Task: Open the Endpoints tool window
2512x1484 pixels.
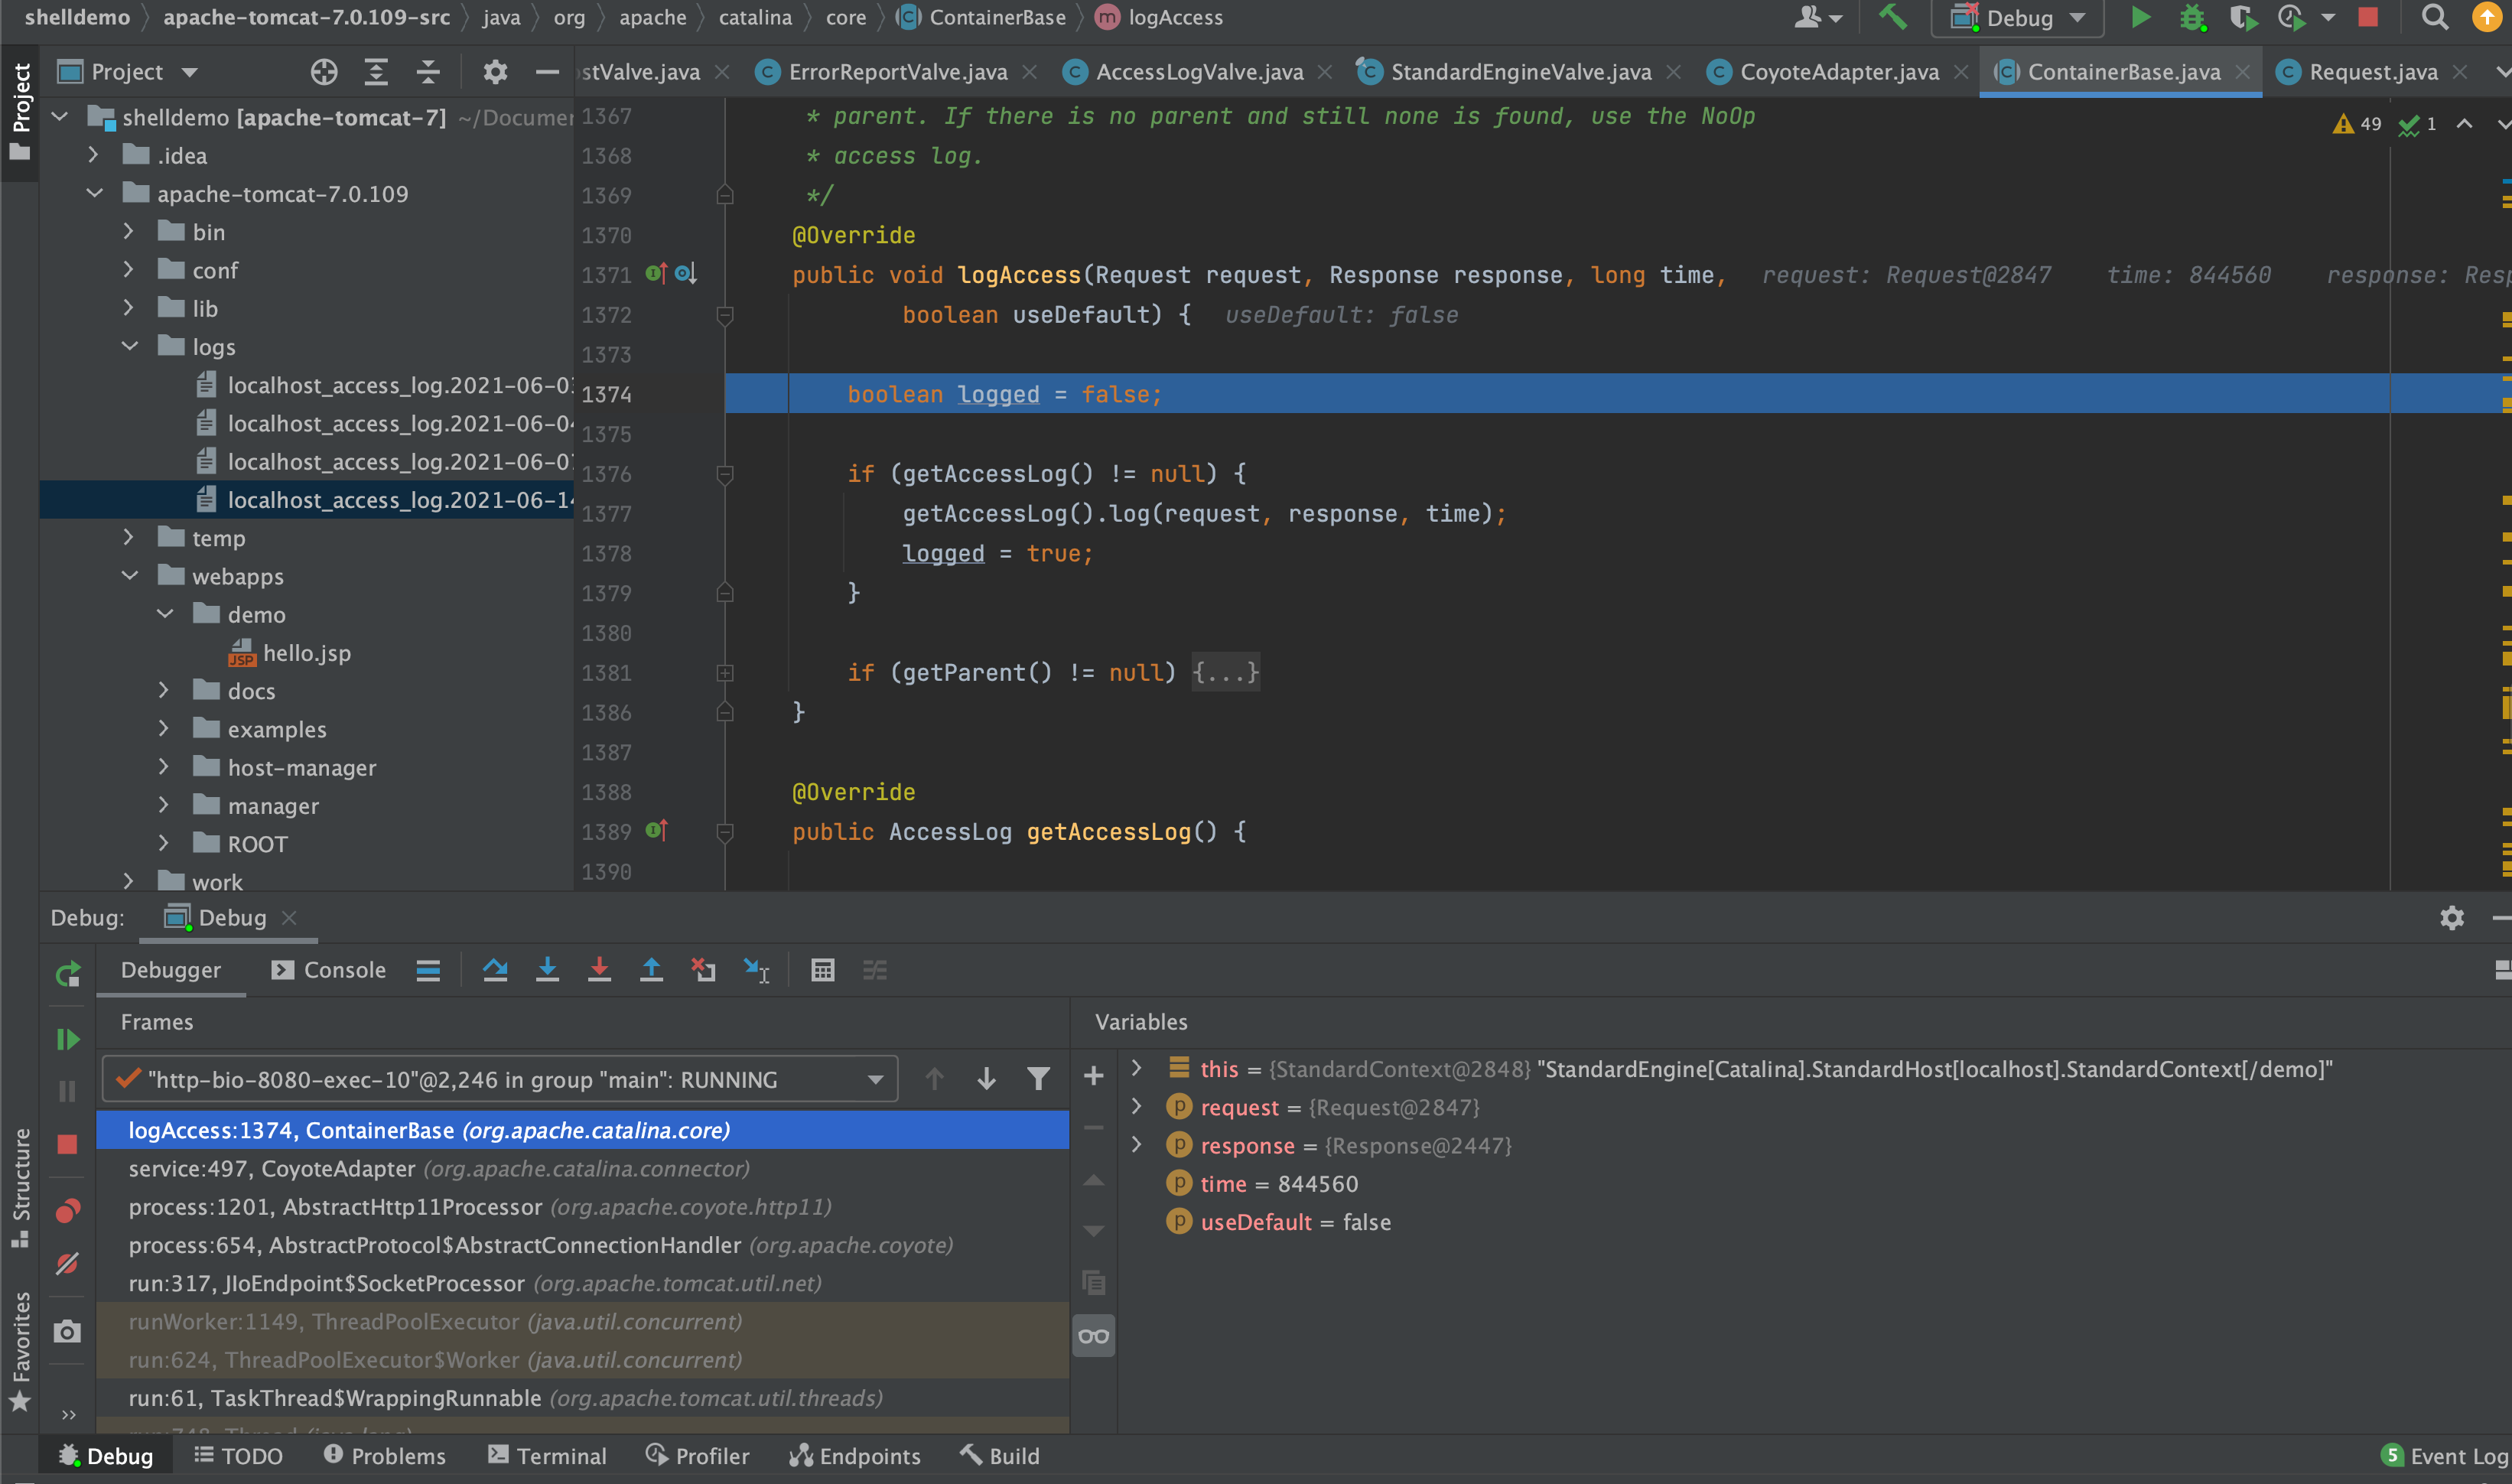Action: click(x=855, y=1456)
